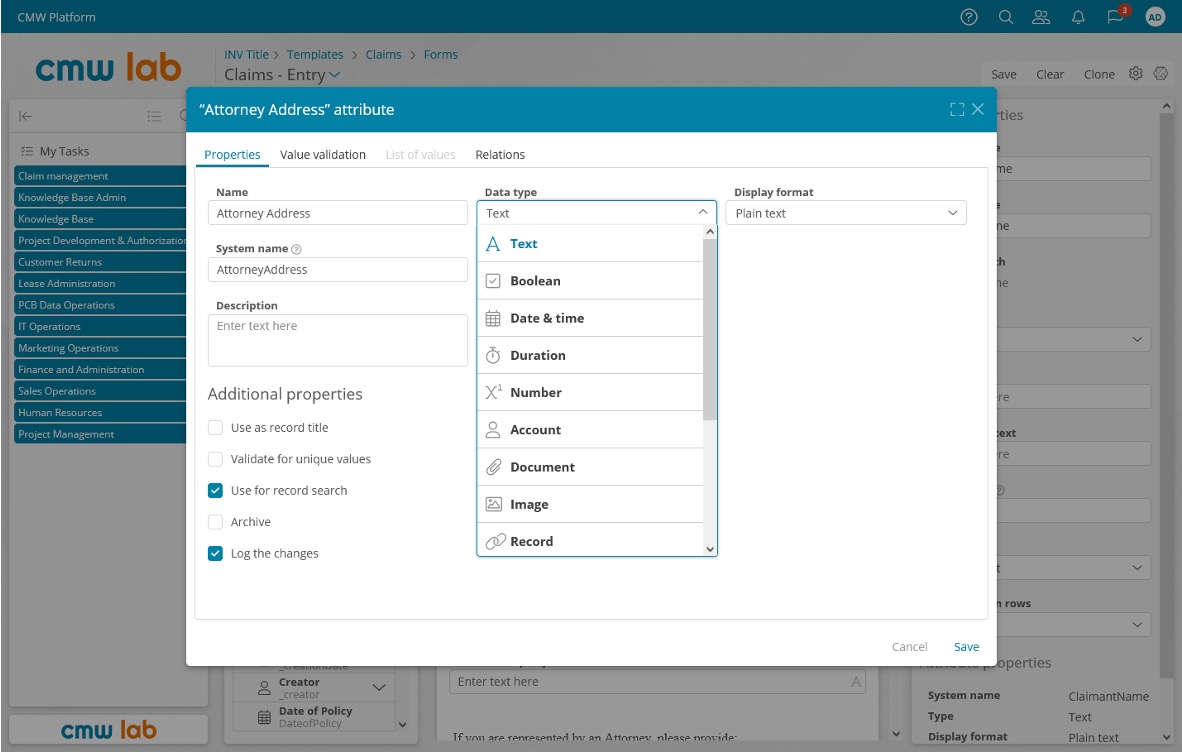
Task: Collapse the Data type dropdown
Action: tap(703, 212)
